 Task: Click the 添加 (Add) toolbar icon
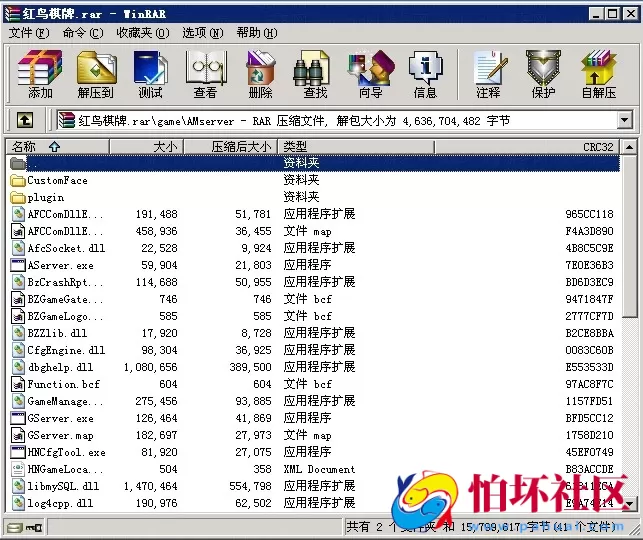coord(40,75)
